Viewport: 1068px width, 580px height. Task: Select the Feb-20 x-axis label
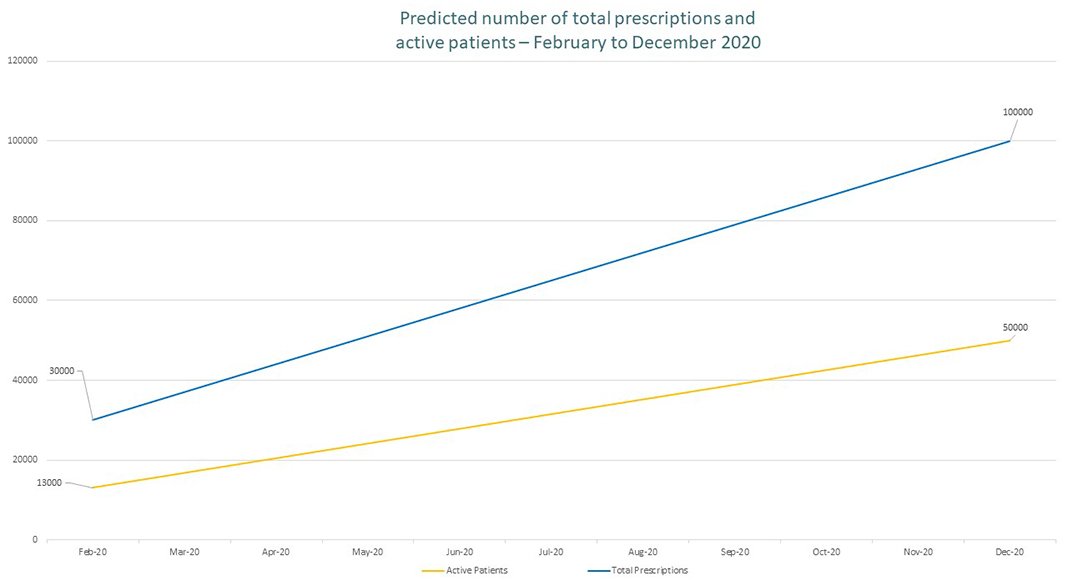(x=92, y=552)
